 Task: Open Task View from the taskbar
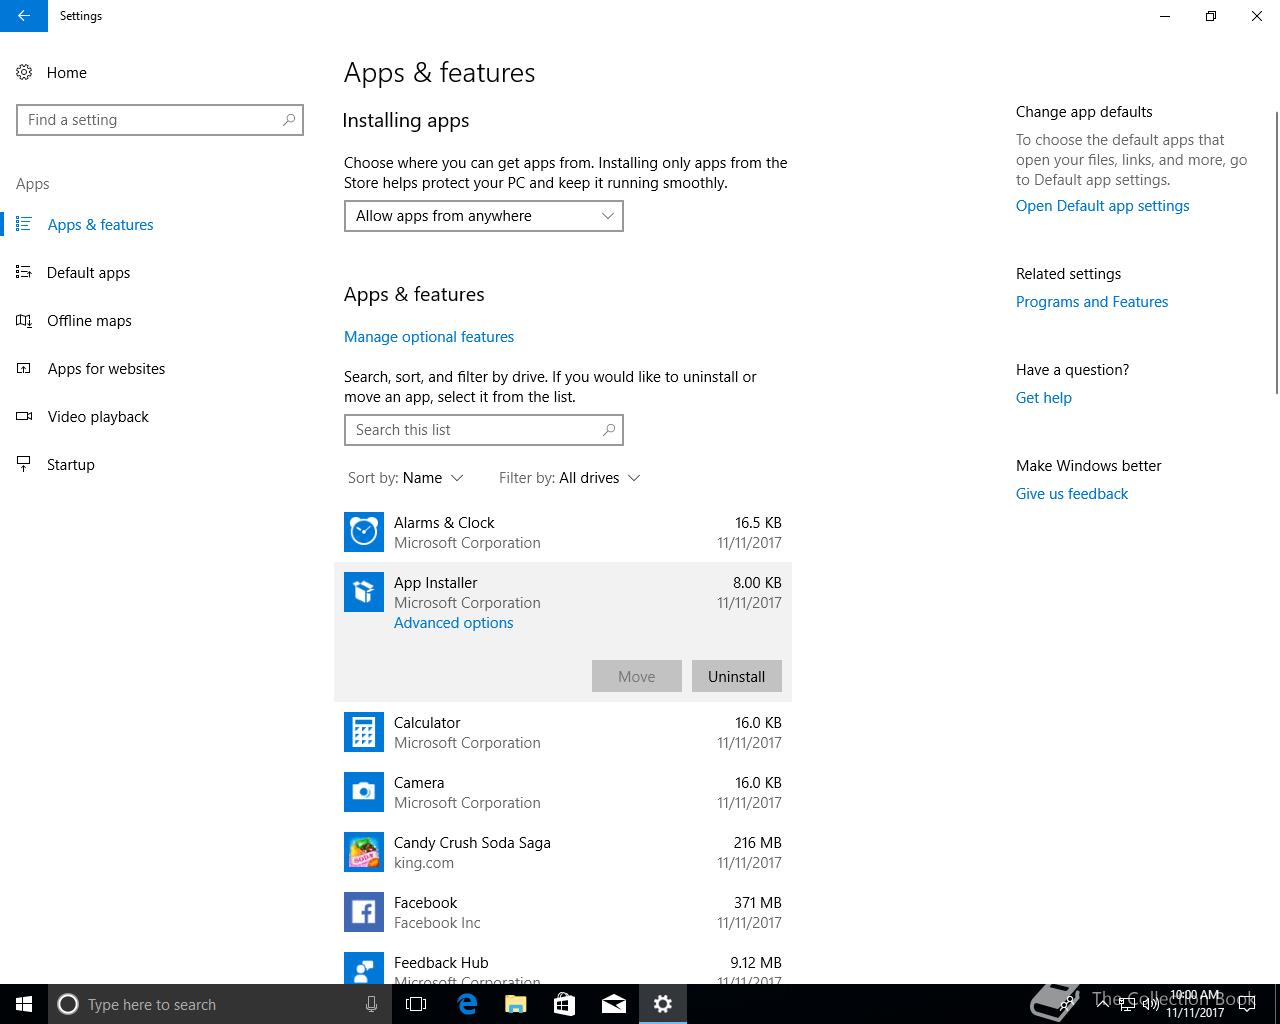[x=416, y=1004]
